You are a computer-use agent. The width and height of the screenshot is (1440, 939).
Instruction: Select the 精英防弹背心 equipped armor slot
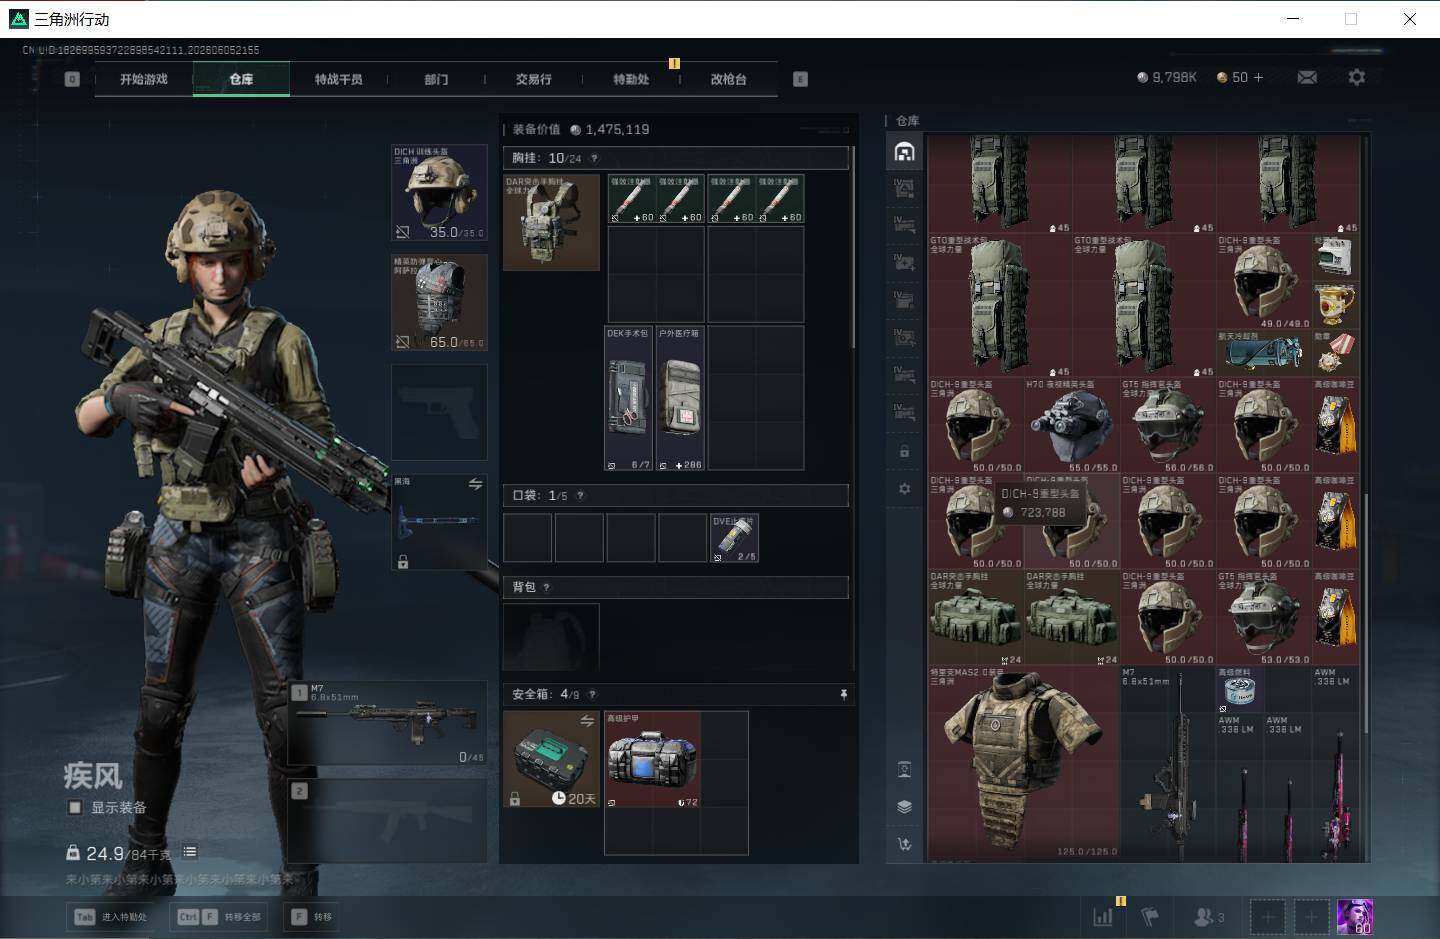click(439, 302)
